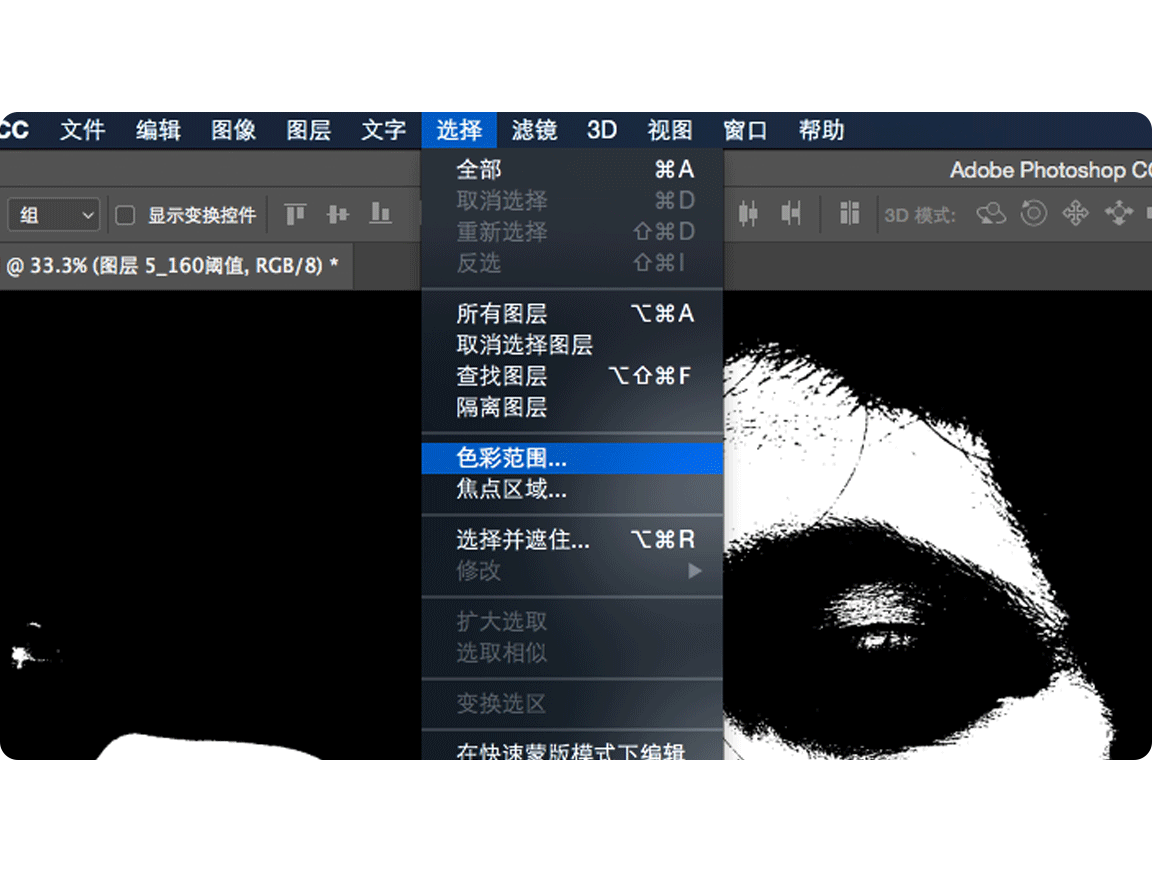Choose 色彩范围... menu entry

click(x=572, y=458)
